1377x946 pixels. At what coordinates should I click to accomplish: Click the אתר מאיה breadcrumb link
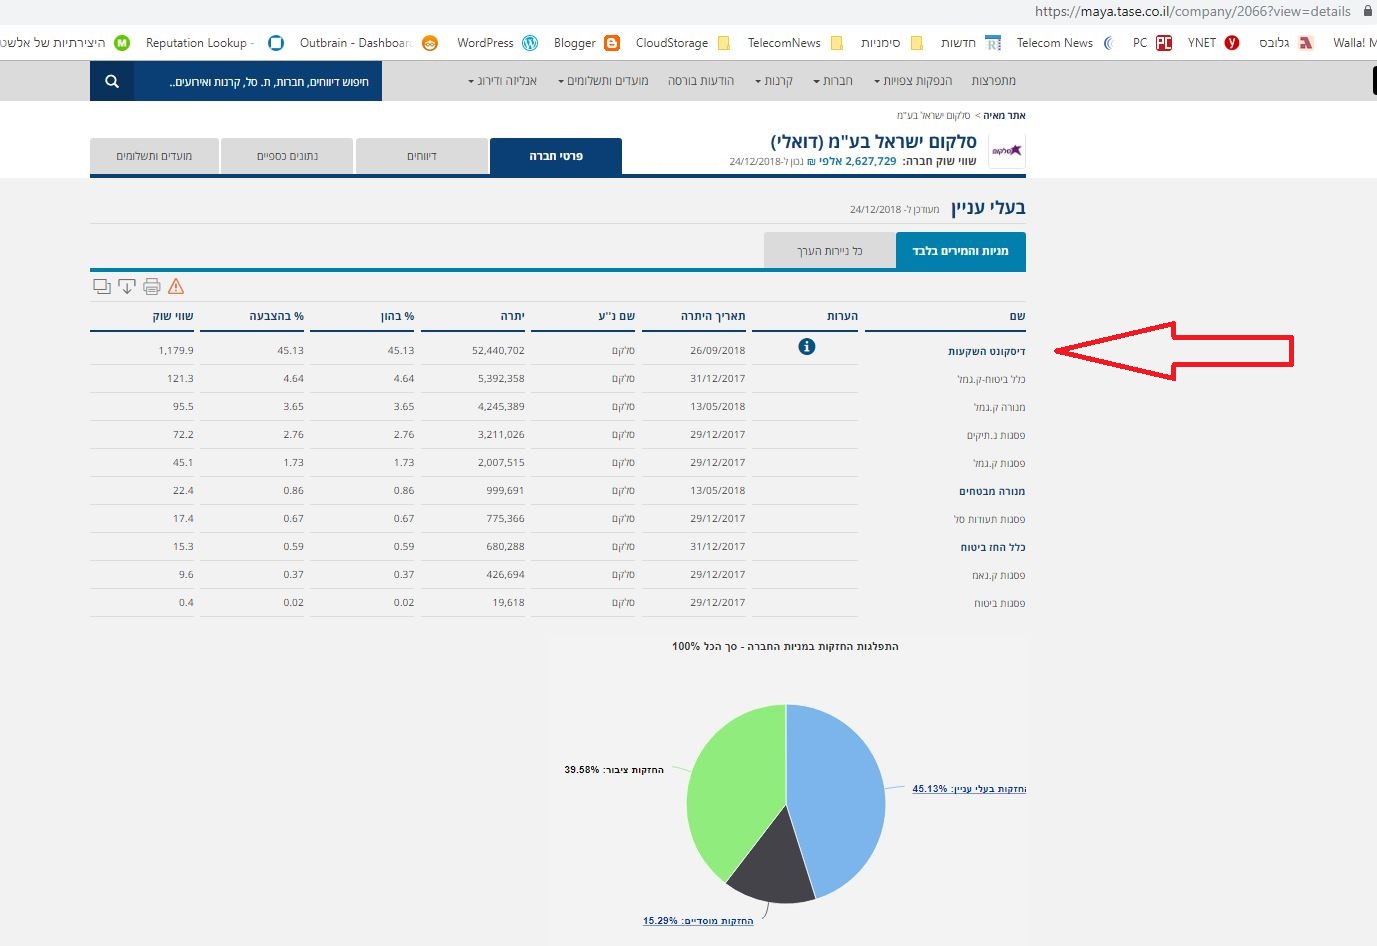[1004, 116]
